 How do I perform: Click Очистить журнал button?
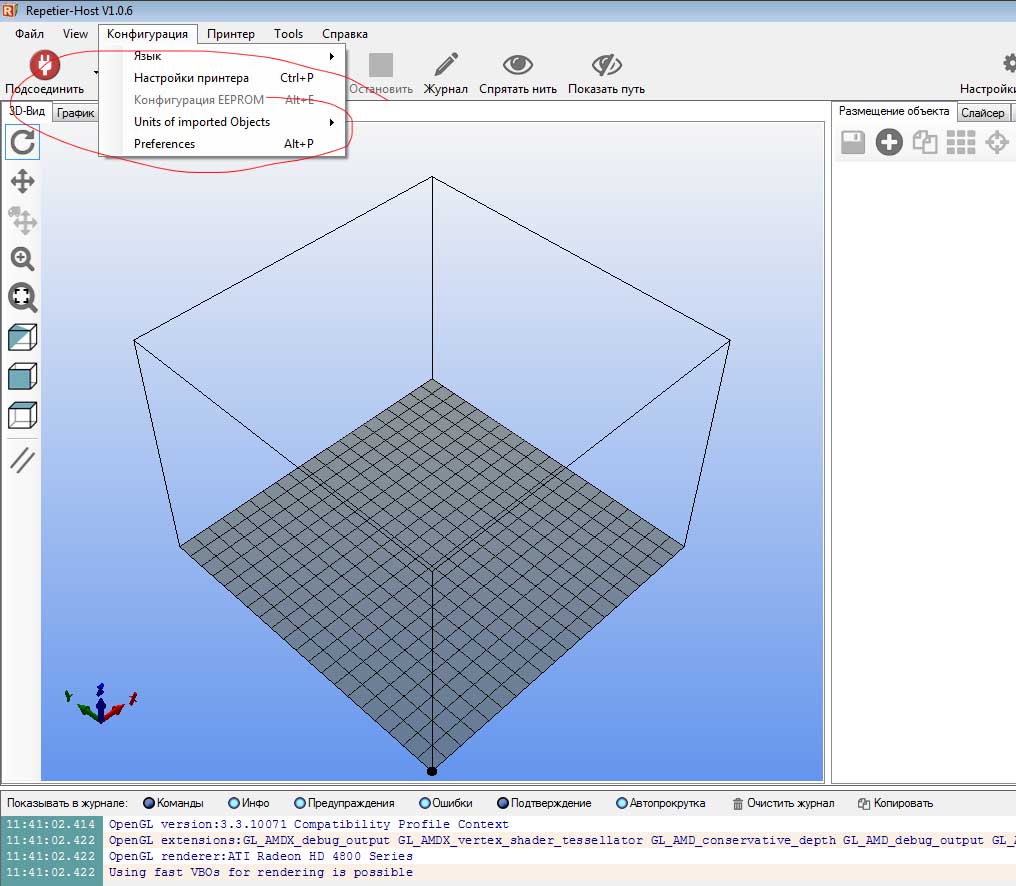point(783,803)
